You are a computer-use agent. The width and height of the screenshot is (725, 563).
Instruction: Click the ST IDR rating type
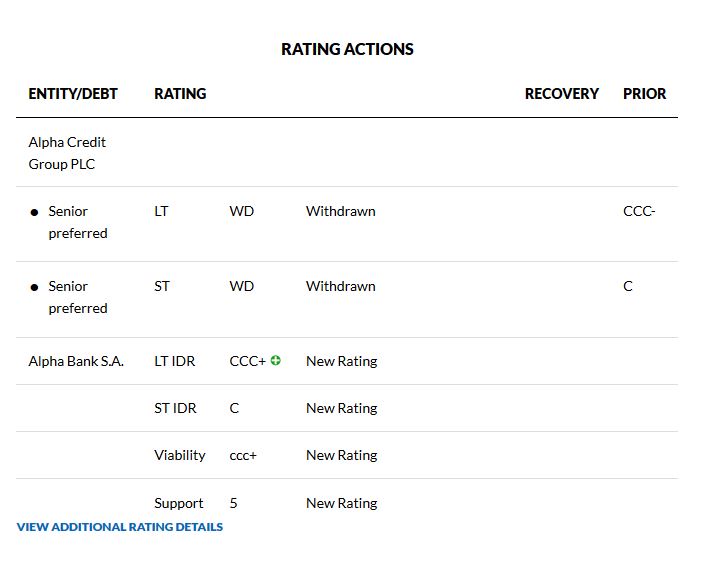coord(175,408)
